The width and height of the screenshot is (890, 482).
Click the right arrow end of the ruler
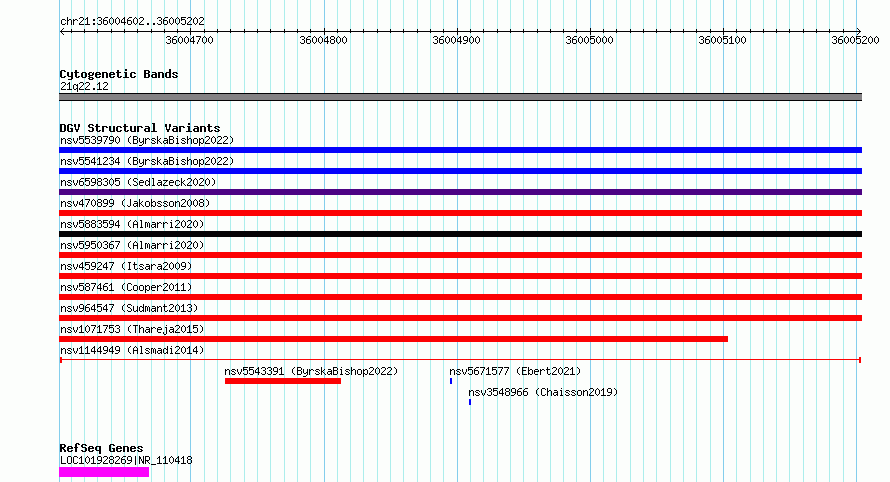pos(858,31)
